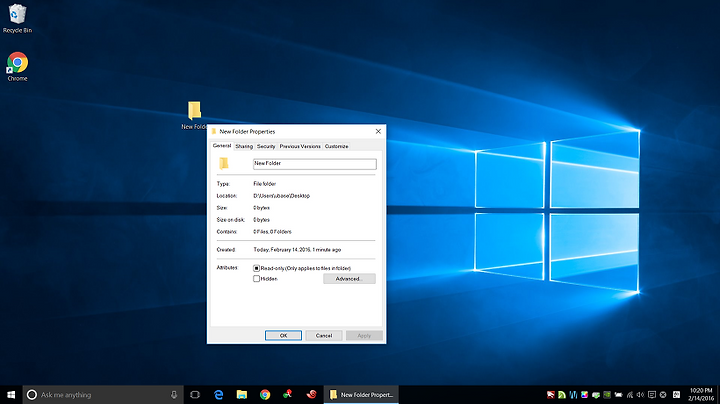Viewport: 720px width, 404px height.
Task: Click the rainbow color tray icon
Action: (585, 395)
